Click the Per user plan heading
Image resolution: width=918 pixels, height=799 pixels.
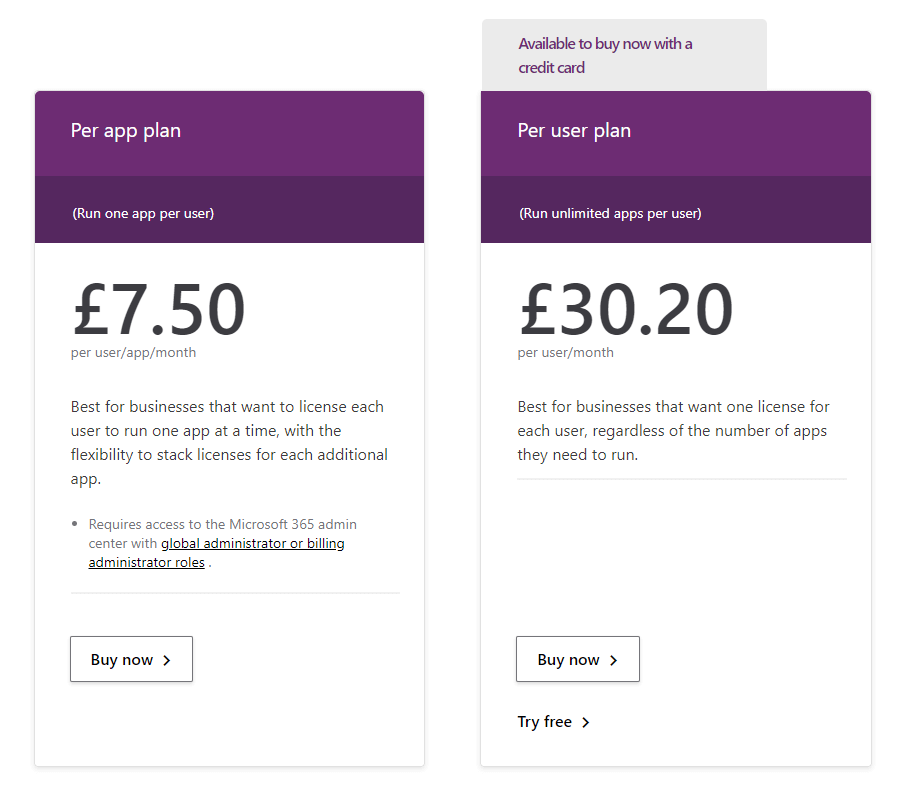[574, 130]
